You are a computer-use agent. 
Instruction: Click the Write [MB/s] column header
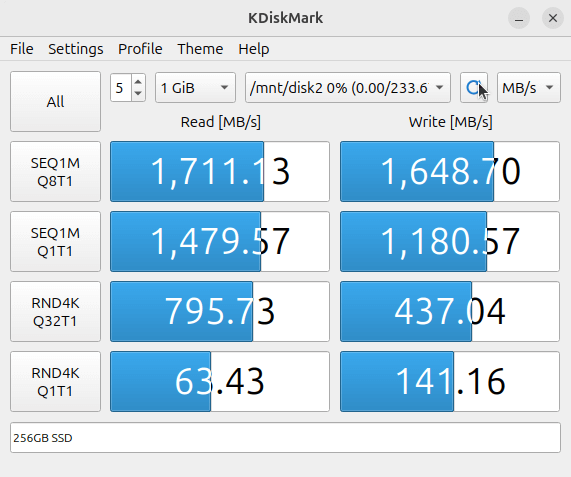[x=450, y=122]
